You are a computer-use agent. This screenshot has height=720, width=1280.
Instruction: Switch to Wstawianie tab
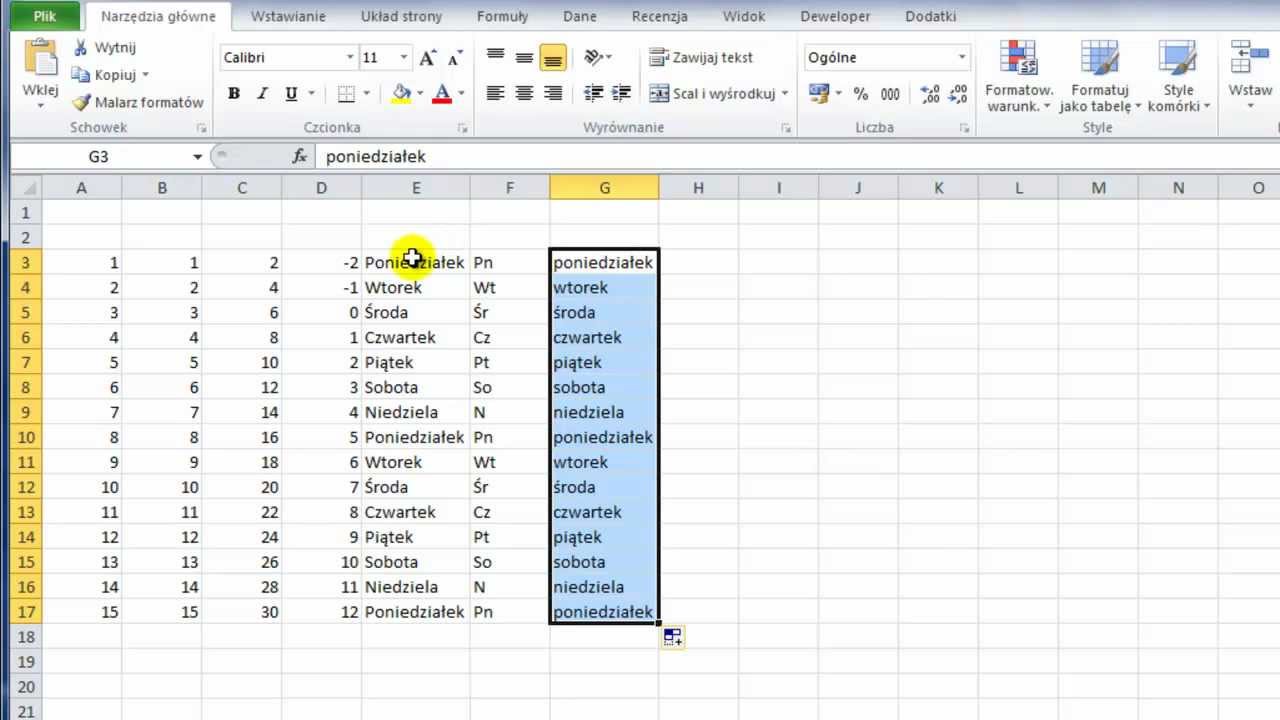[x=286, y=16]
